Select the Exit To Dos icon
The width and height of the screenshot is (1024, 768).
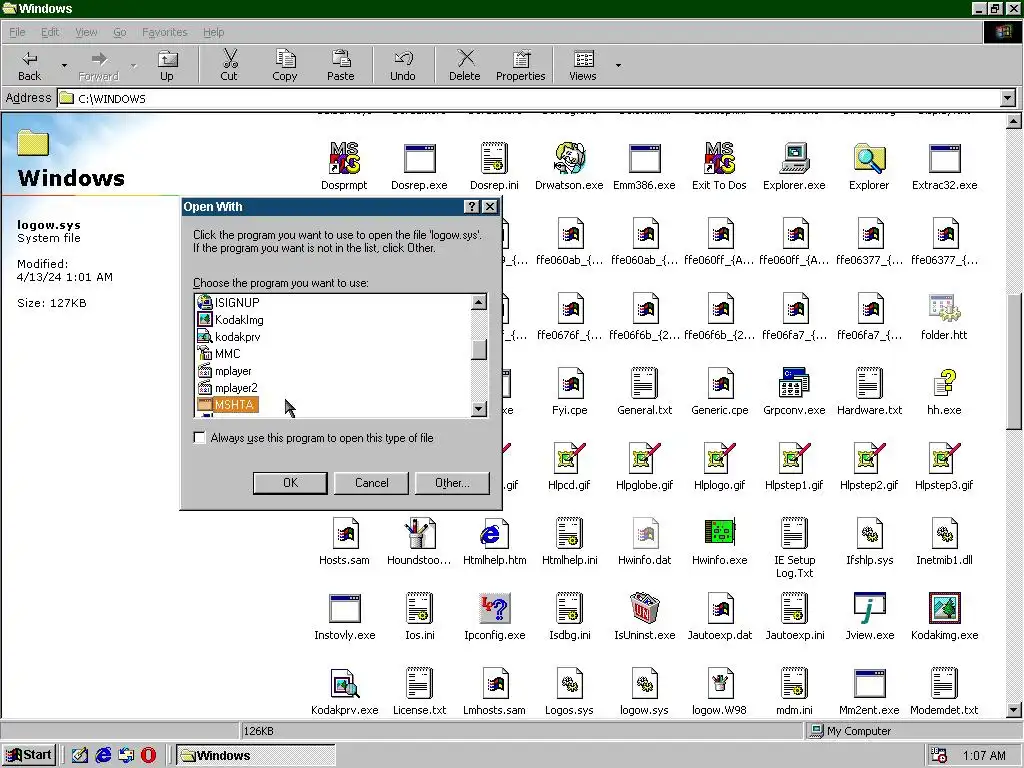(x=719, y=158)
